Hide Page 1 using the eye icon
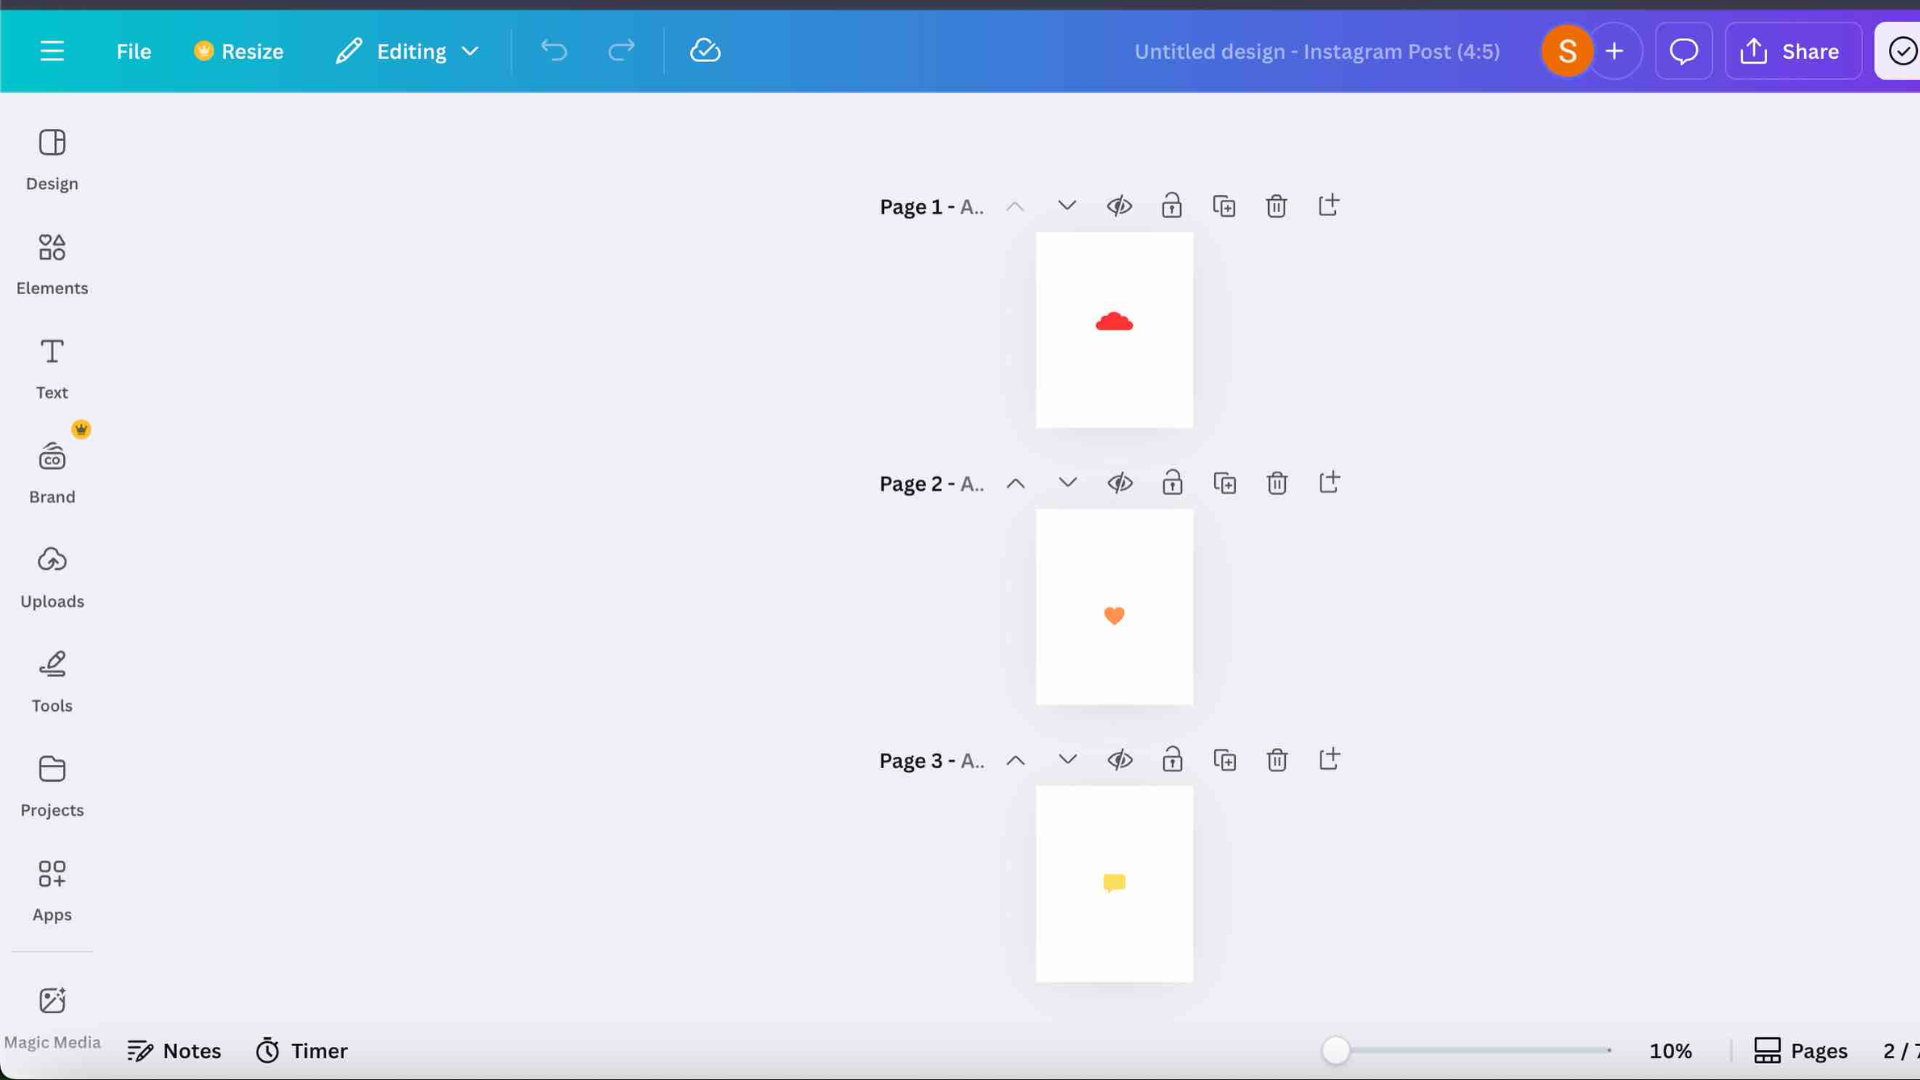This screenshot has width=1920, height=1080. (1119, 205)
